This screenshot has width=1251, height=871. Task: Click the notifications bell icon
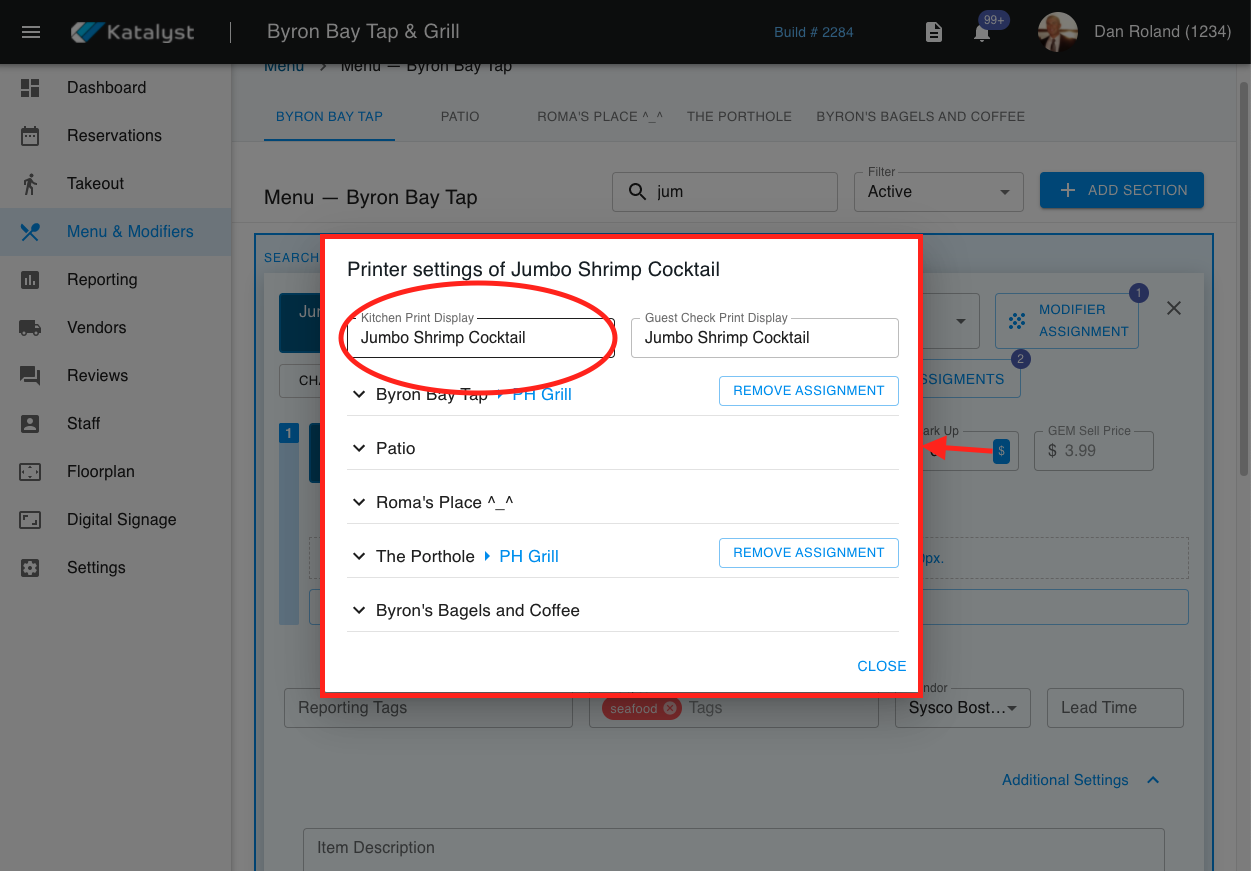[982, 33]
